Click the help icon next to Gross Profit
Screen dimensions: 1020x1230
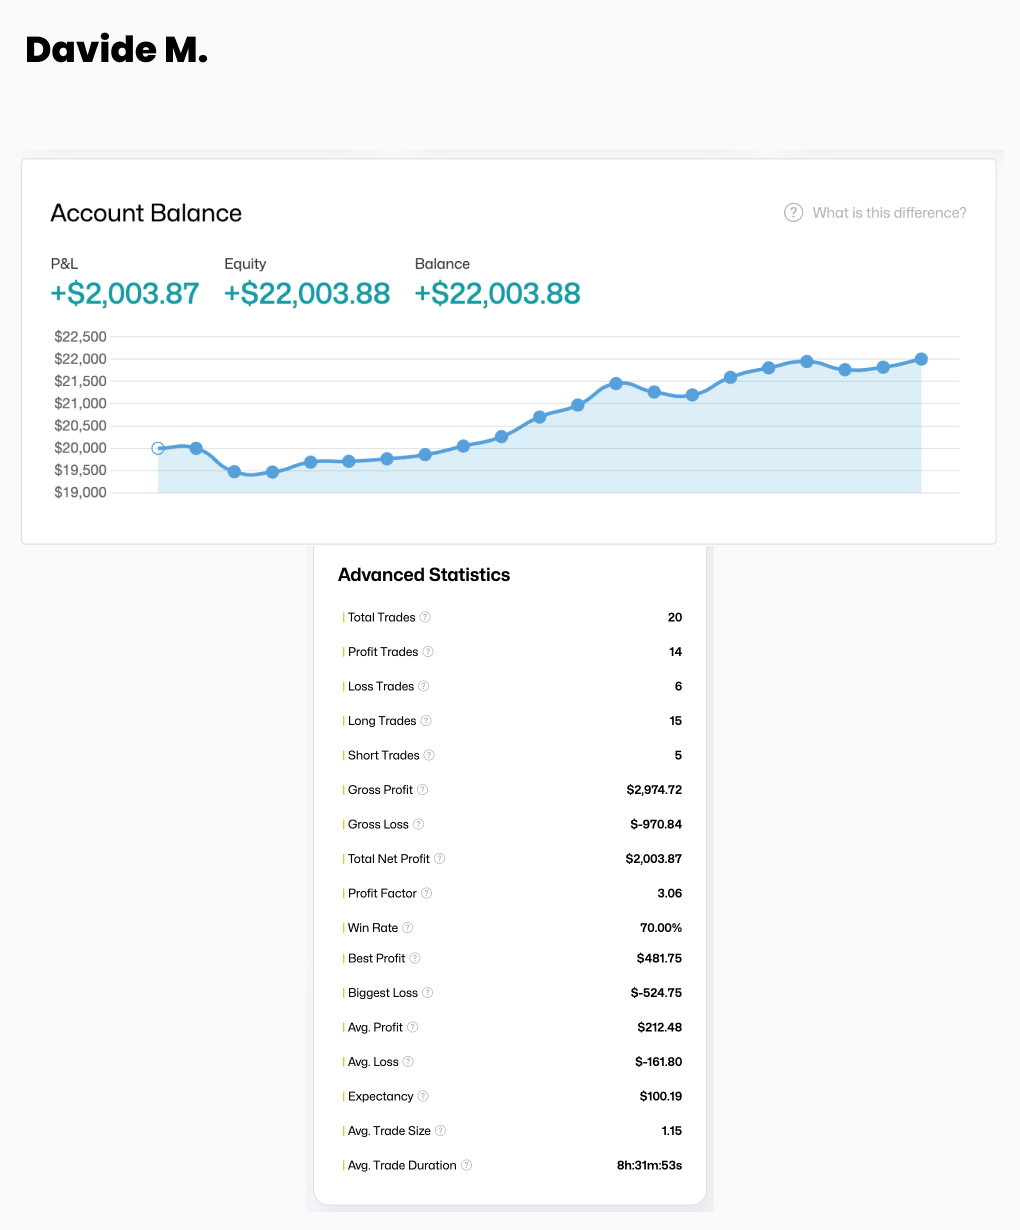423,790
